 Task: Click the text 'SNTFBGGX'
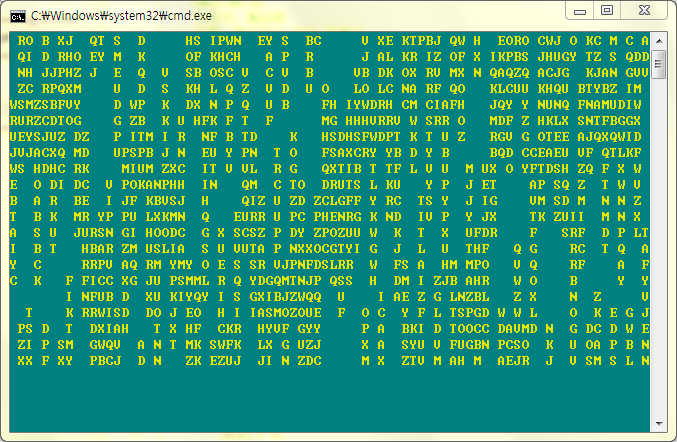coord(609,121)
